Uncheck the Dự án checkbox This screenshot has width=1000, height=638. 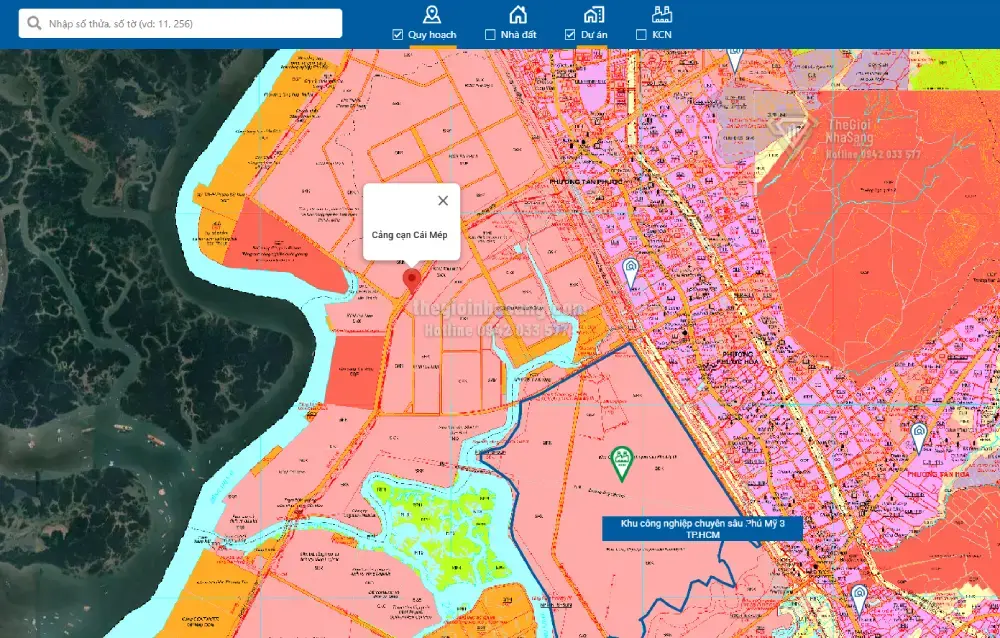[570, 35]
